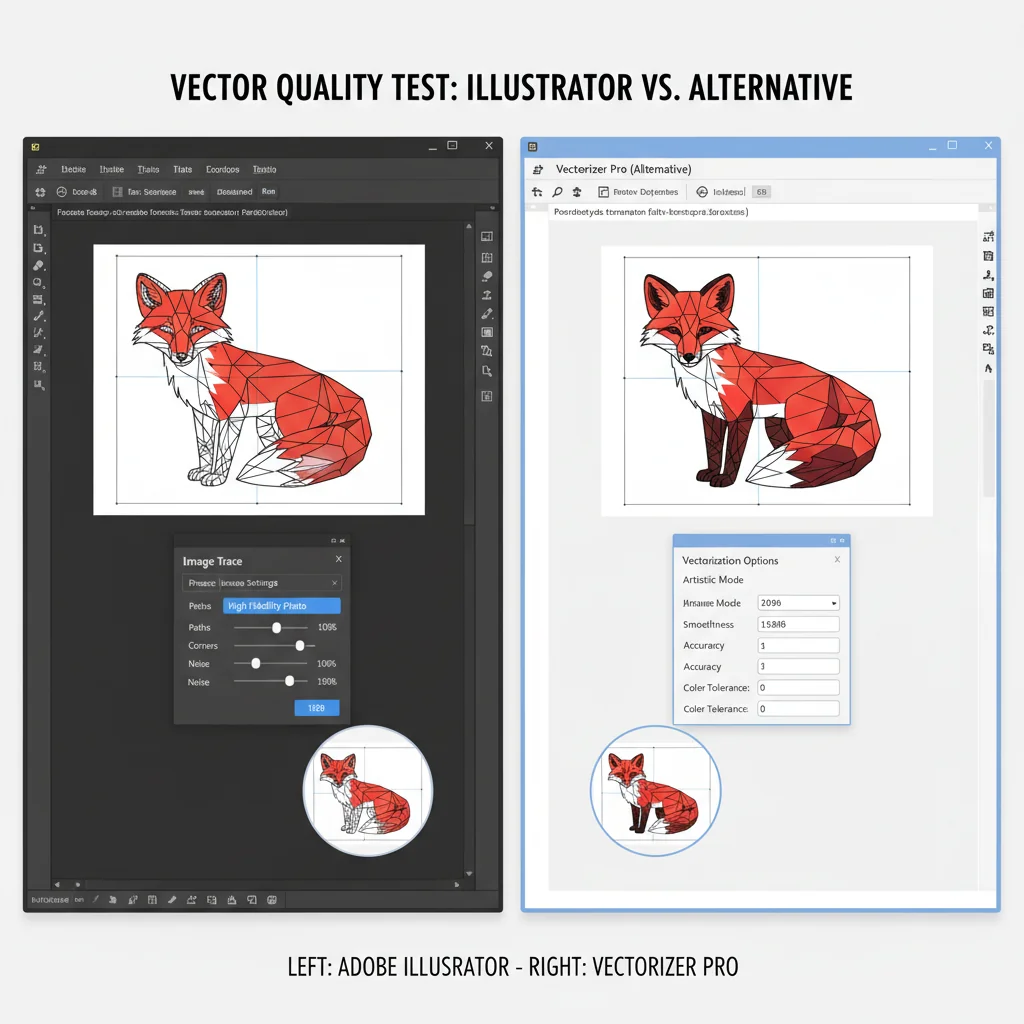The image size is (1024, 1024).
Task: Close the Vectorization Options panel
Action: point(837,560)
